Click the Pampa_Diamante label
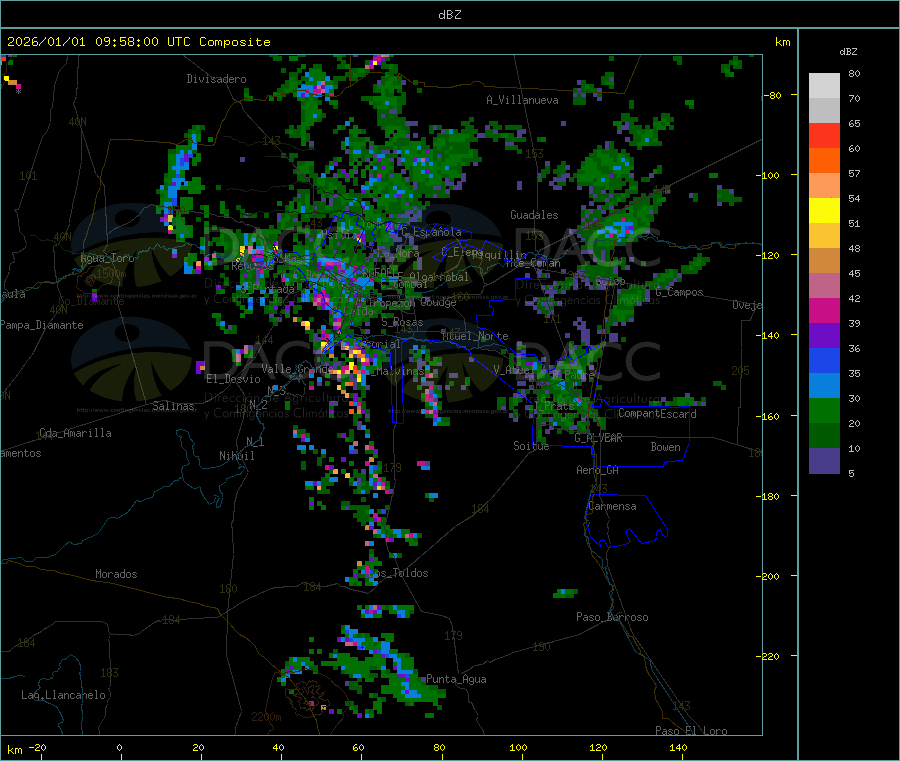Image resolution: width=900 pixels, height=761 pixels. [41, 325]
